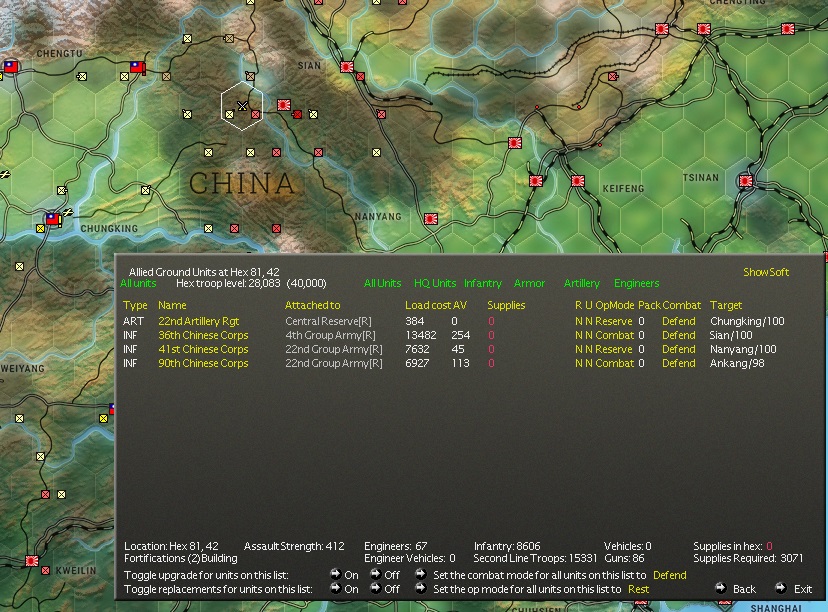Sort list by Type column header
This screenshot has height=612, width=828.
135,305
